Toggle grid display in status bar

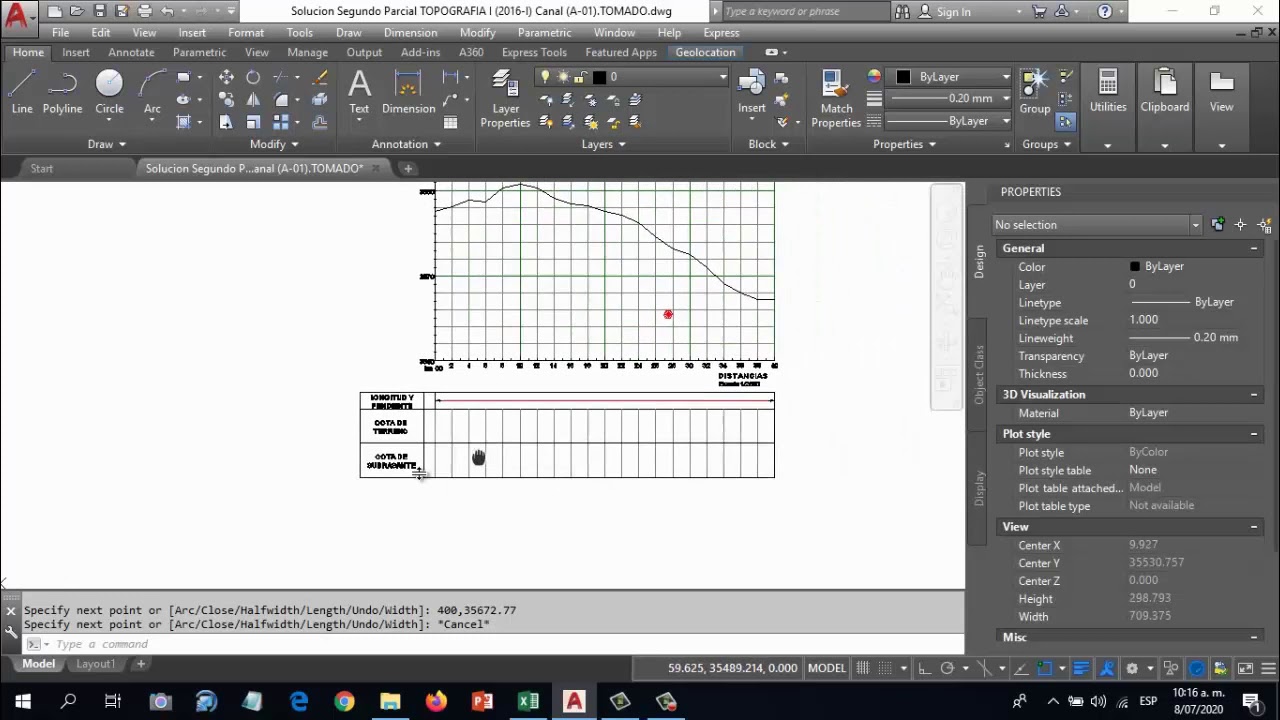862,668
